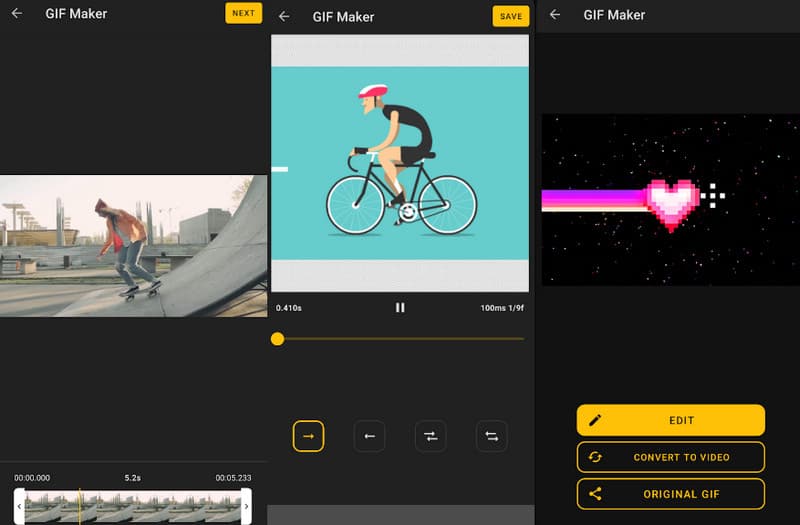Go back from the skateboard video trim screen
This screenshot has height=525, width=800.
click(x=17, y=13)
